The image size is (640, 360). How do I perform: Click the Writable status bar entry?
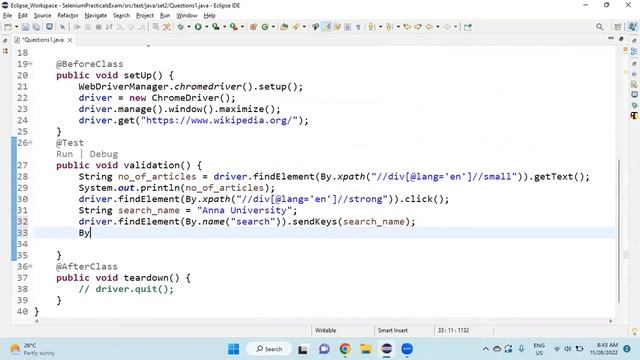tap(325, 330)
